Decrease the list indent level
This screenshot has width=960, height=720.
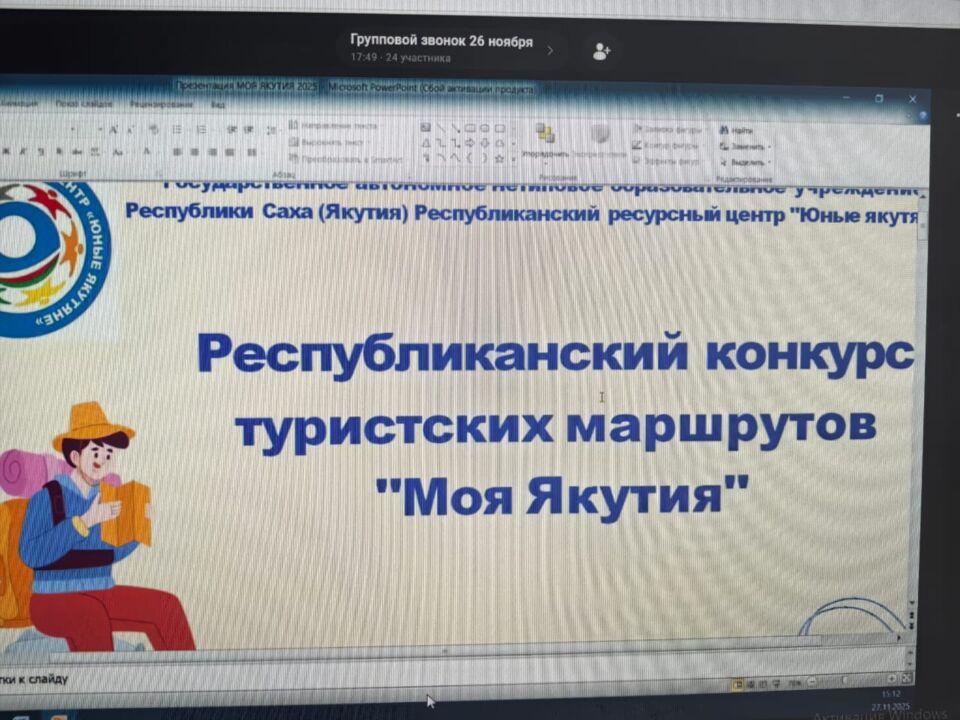point(232,130)
